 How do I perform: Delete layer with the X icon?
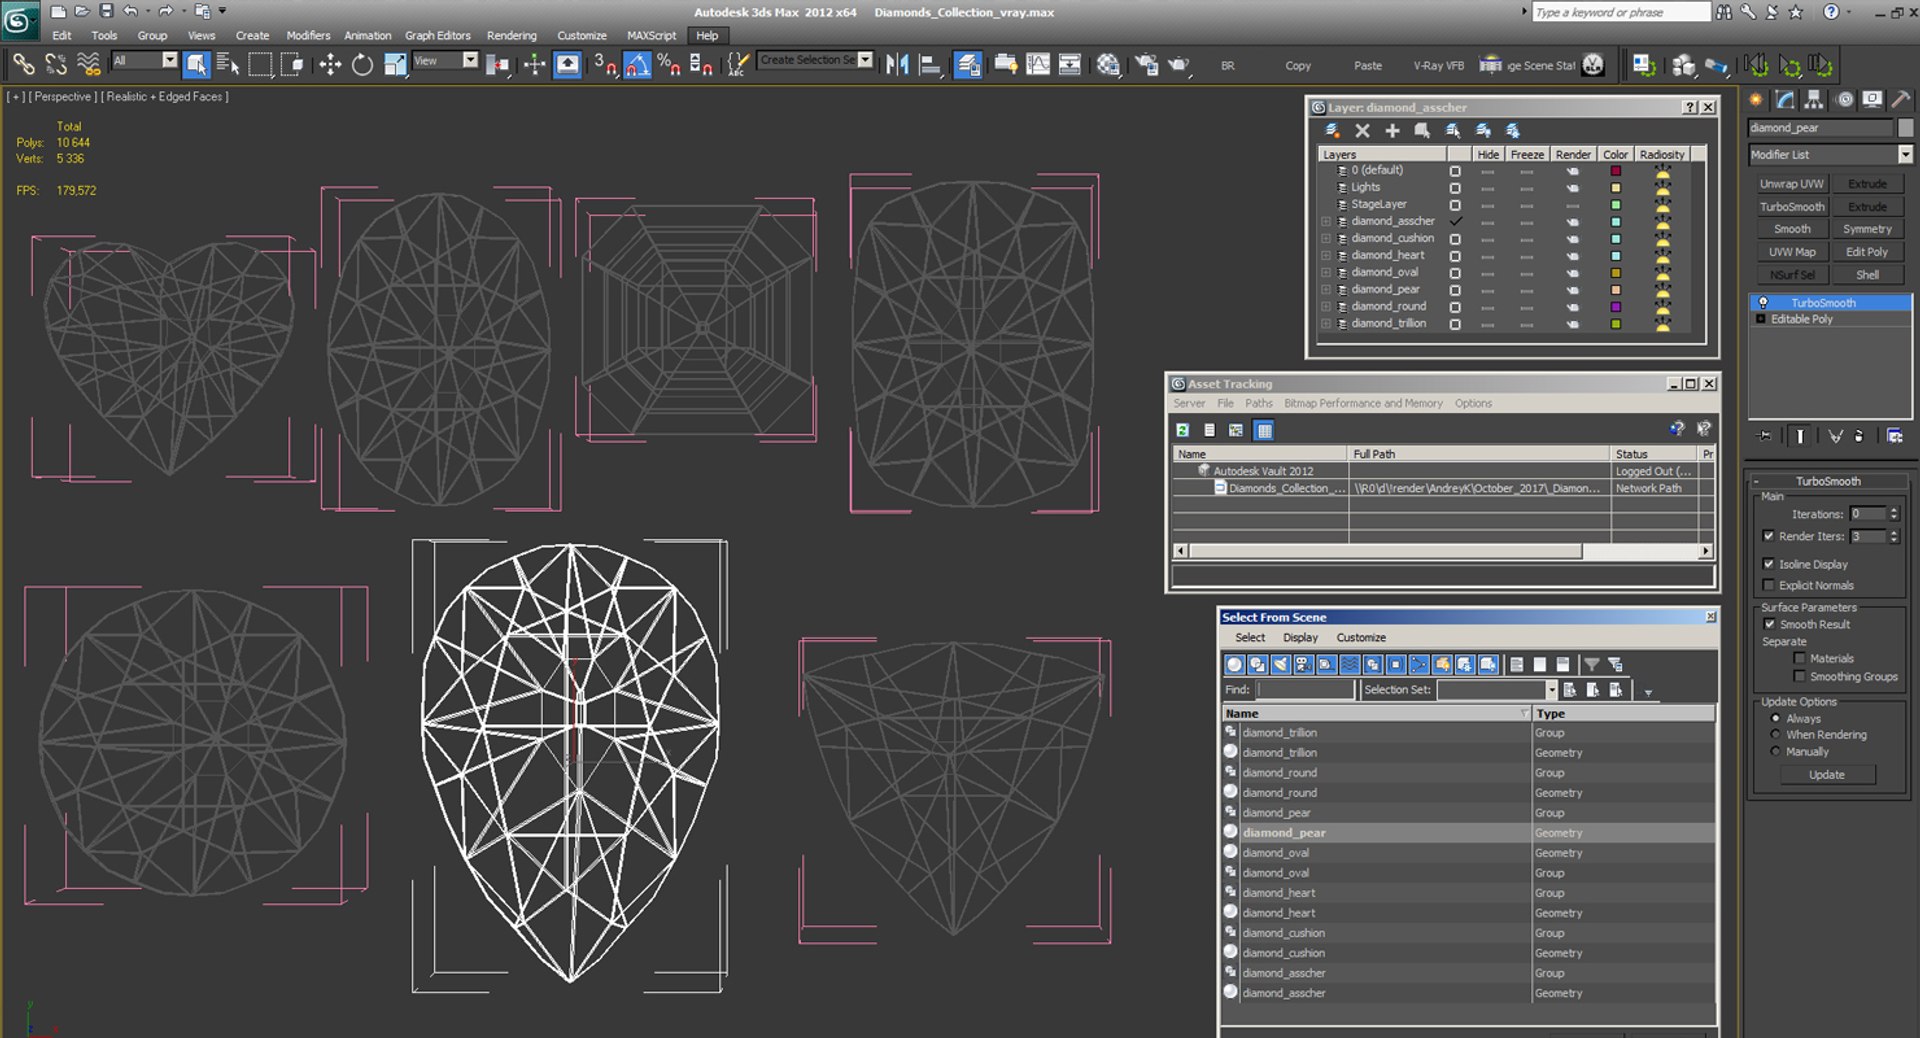tap(1362, 131)
